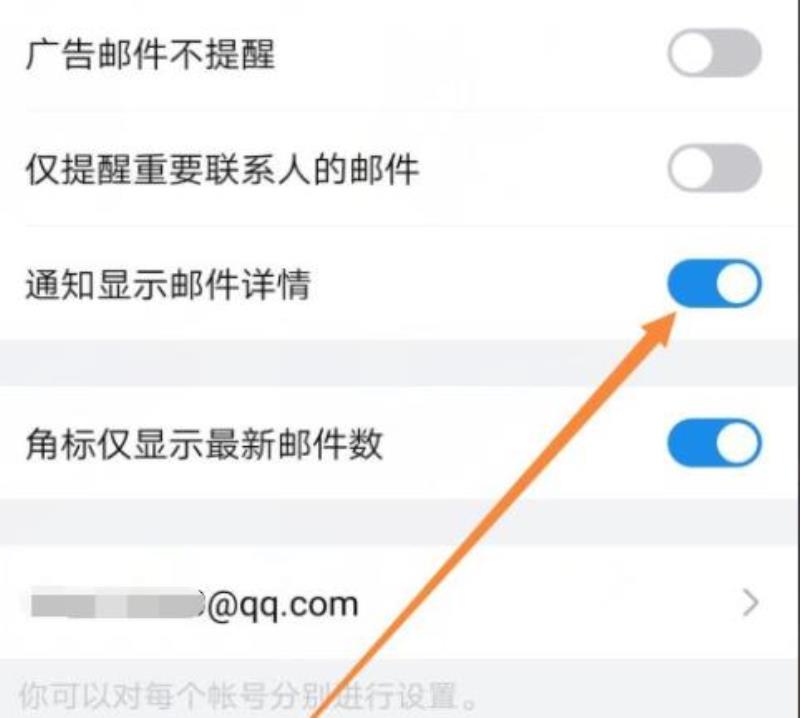Tap white knob of 广告邮件不提醒 switch
800x718 pixels.
[692, 53]
